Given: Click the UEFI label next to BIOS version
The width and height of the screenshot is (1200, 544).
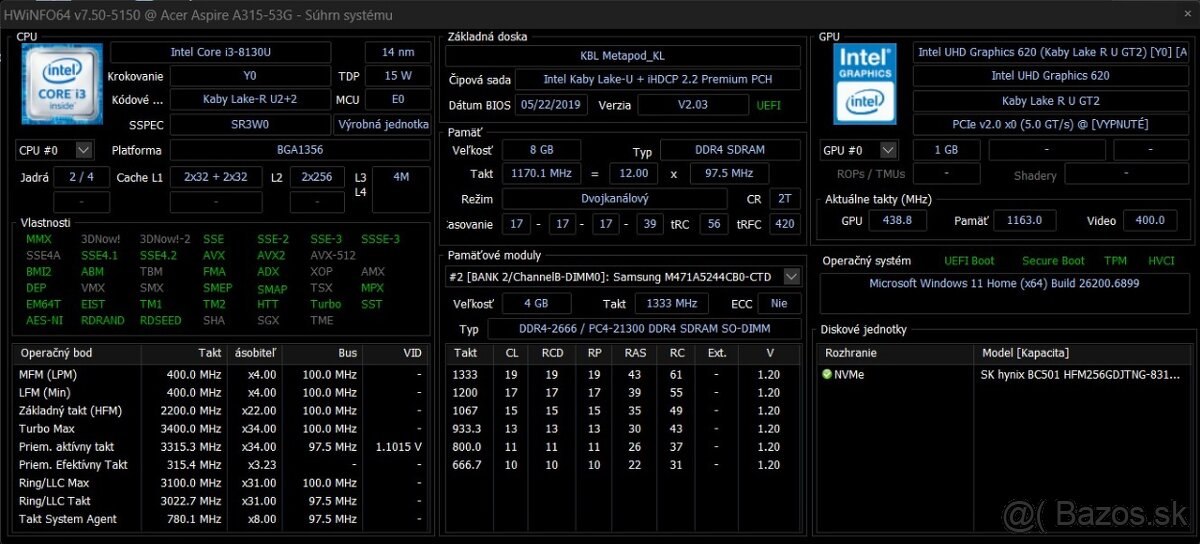Looking at the screenshot, I should (769, 105).
